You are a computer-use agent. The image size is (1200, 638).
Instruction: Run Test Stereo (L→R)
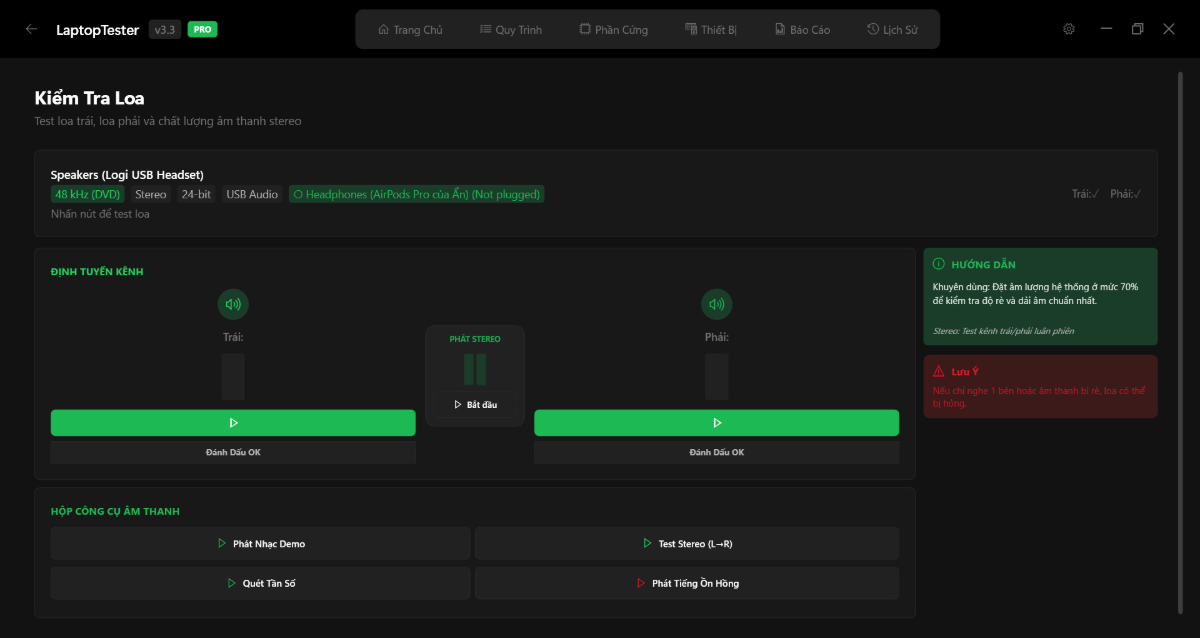pyautogui.click(x=687, y=544)
